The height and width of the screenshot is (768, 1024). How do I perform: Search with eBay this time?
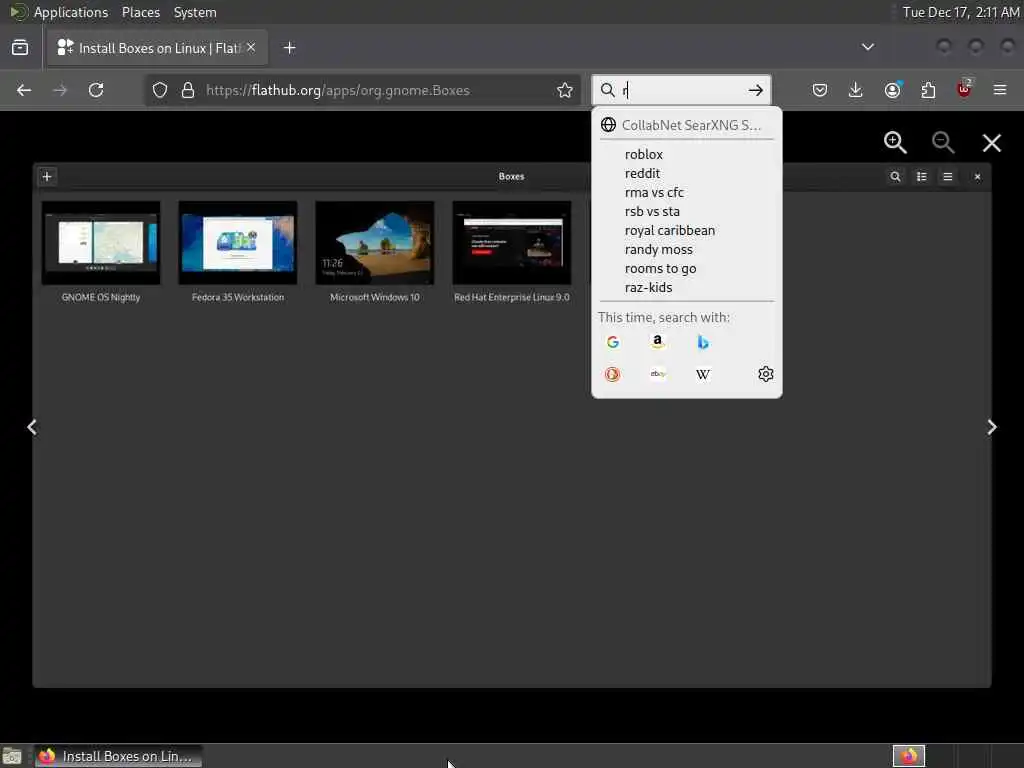pos(658,374)
